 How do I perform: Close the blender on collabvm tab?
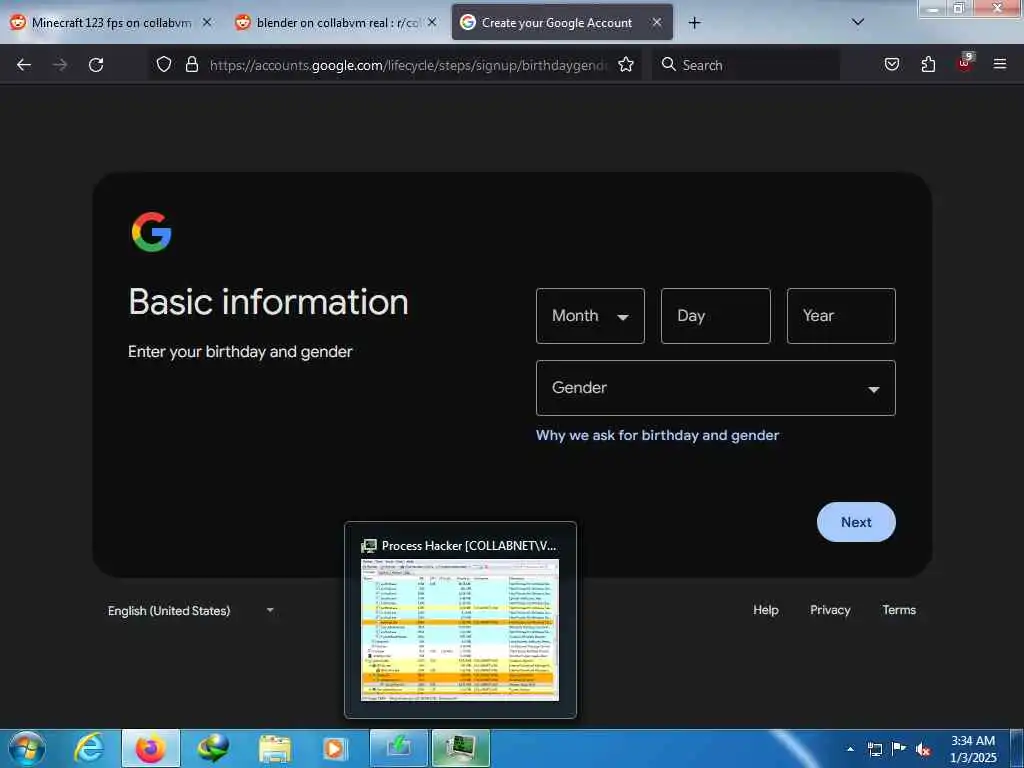coord(432,22)
